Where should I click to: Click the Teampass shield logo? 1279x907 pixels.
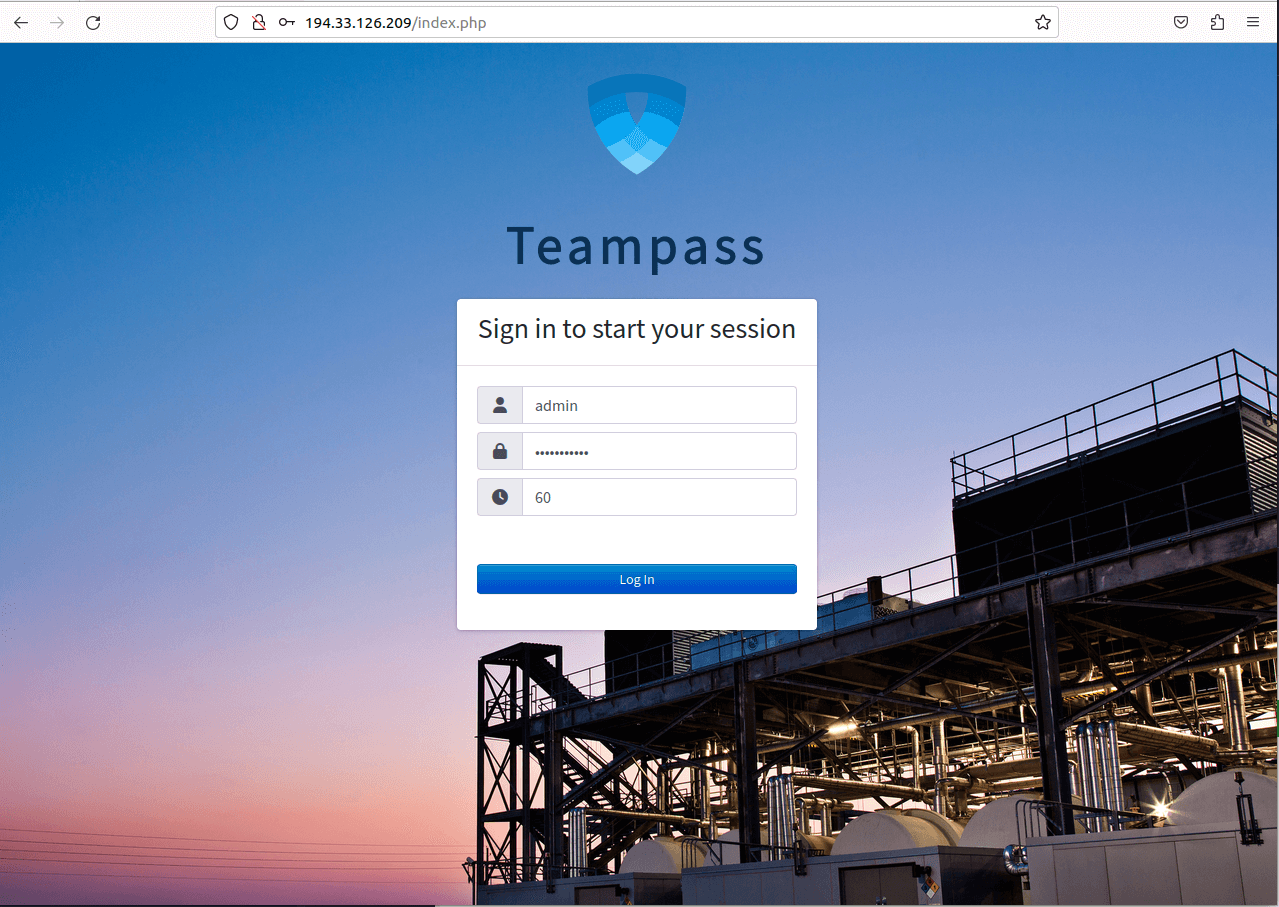tap(637, 124)
